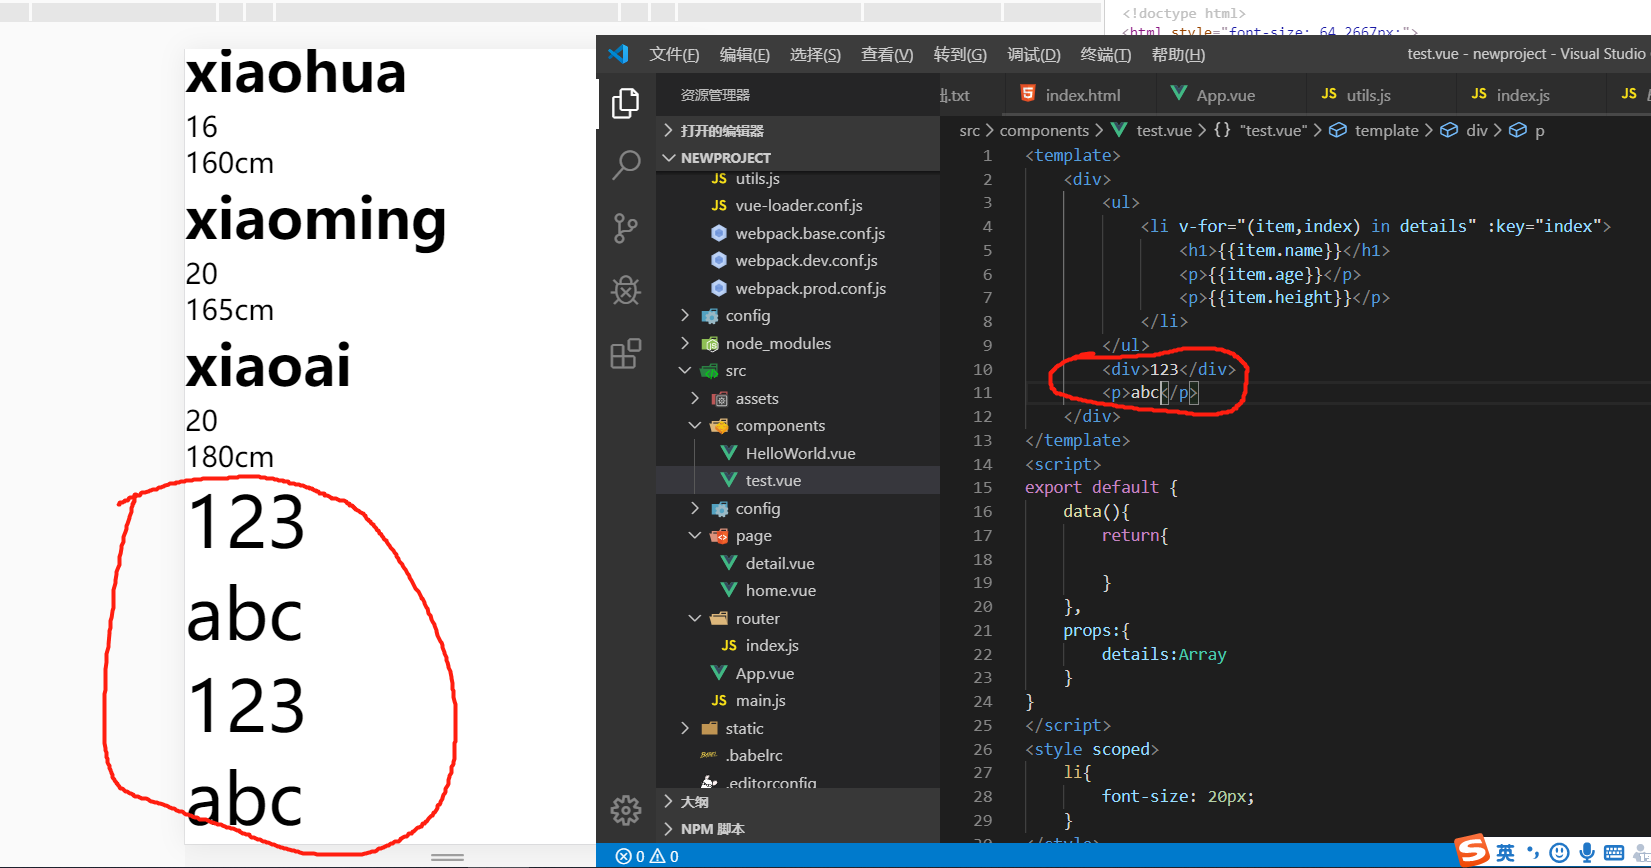Viewport: 1651px width, 868px height.
Task: Open 文件(F) menu
Action: click(x=674, y=54)
